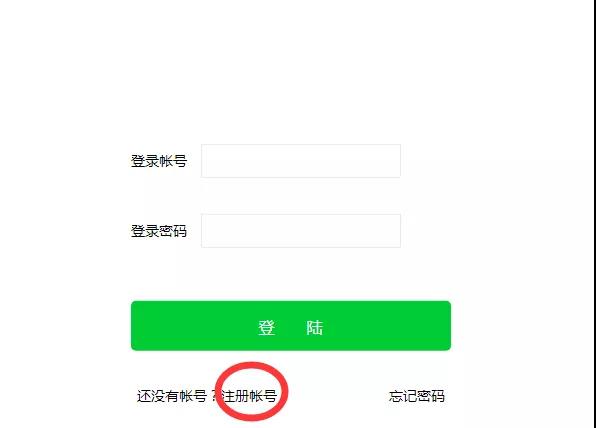Viewport: 596px width, 428px height.
Task: Click the 登 character on green button
Action: tap(266, 328)
